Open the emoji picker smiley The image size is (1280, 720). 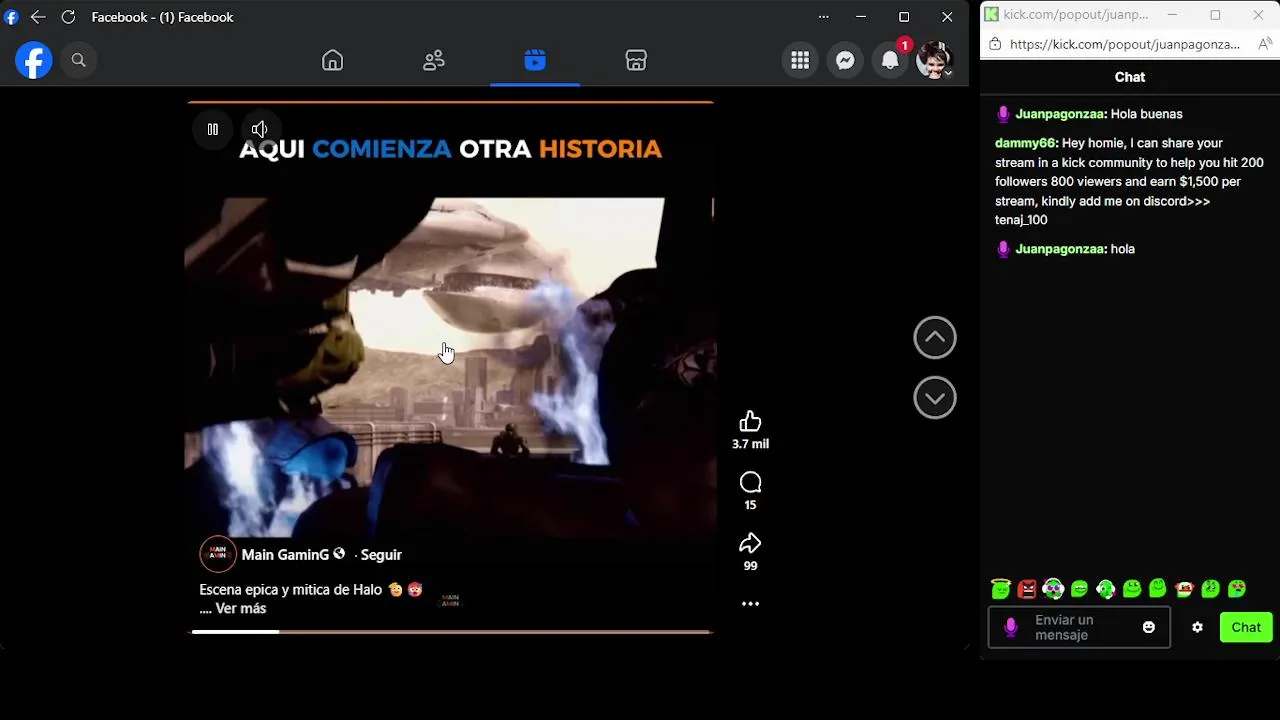point(1148,628)
